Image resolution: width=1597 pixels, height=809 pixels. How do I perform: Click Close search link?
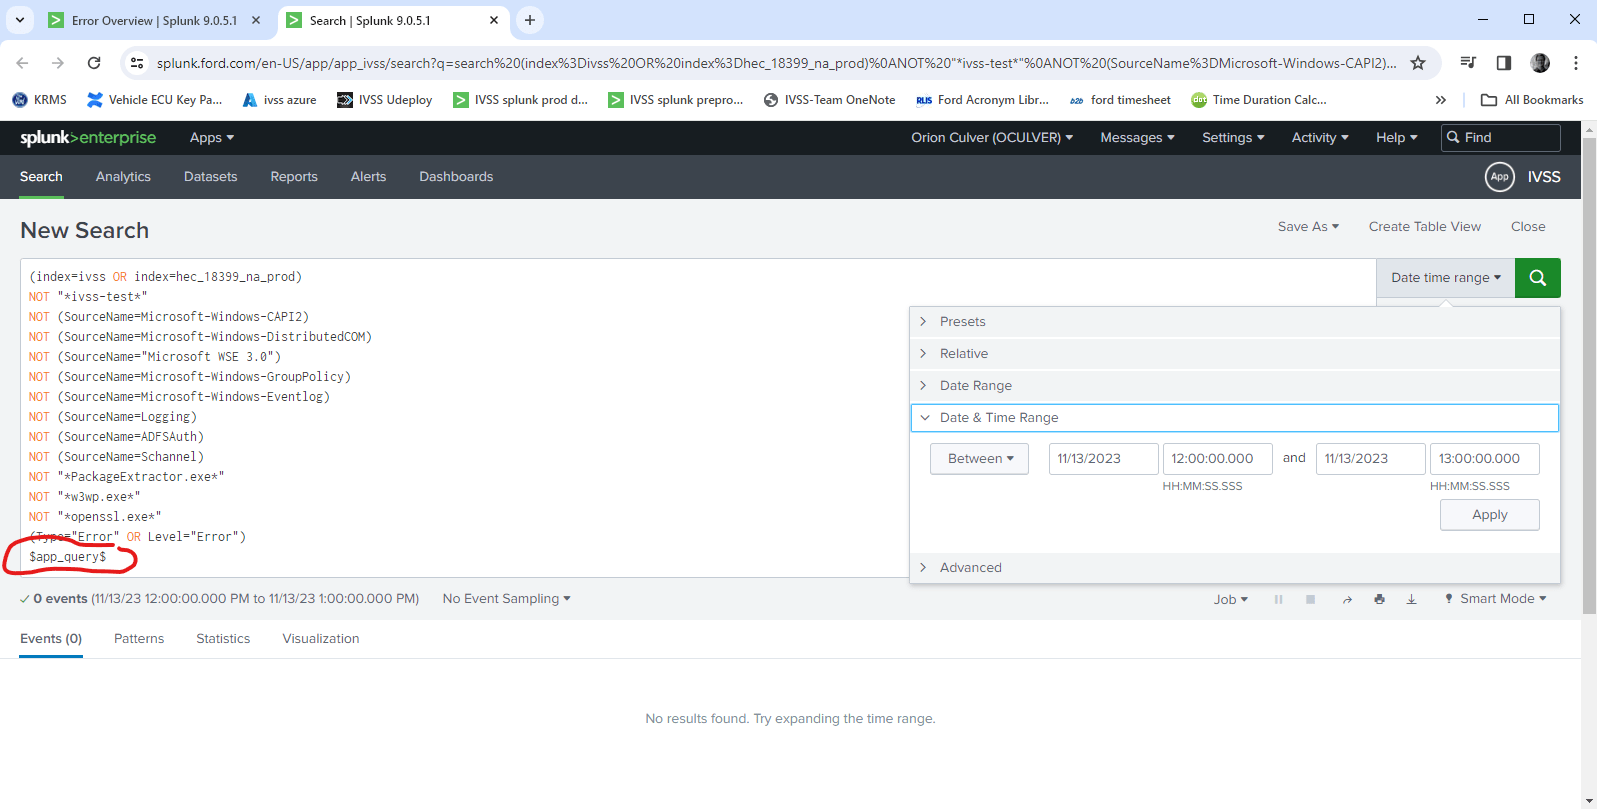(1528, 227)
